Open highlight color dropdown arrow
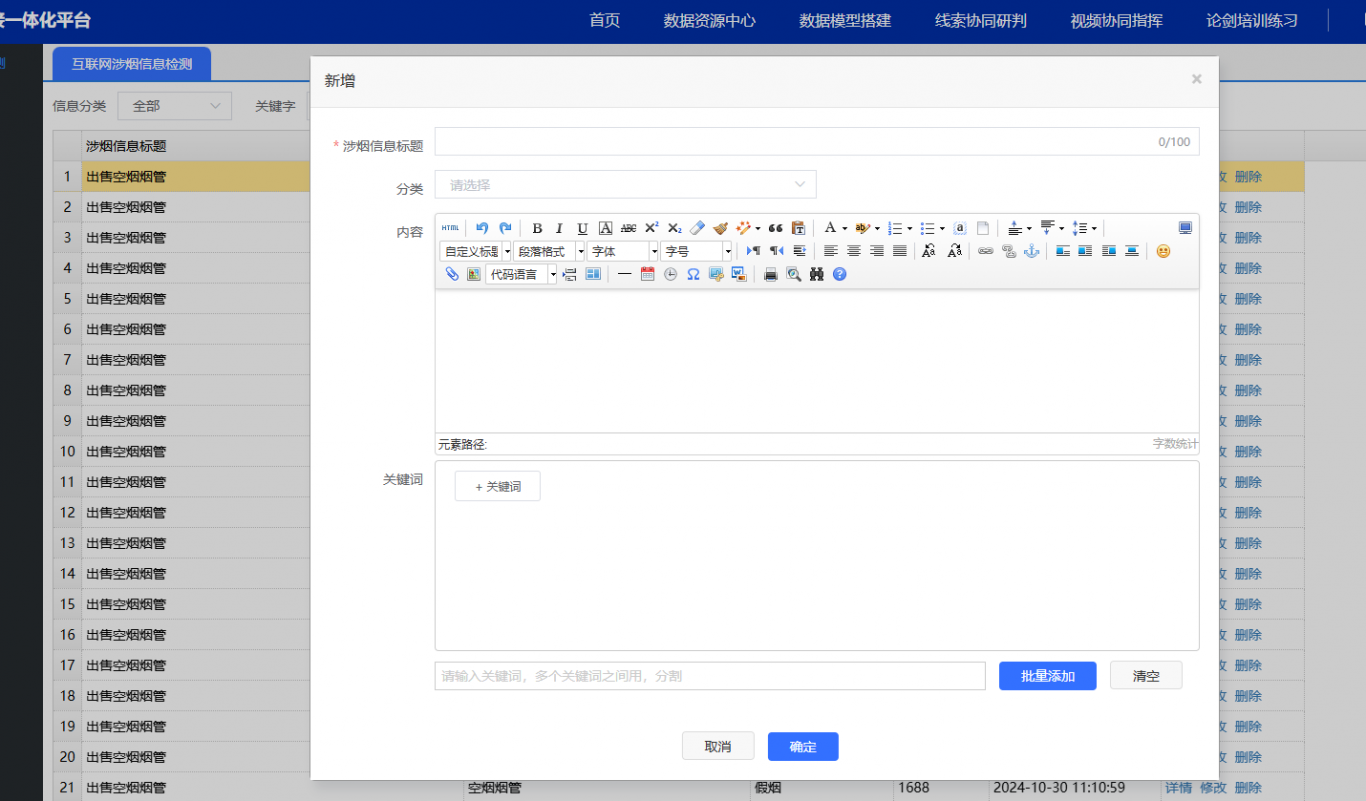Viewport: 1366px width, 801px height. pyautogui.click(x=877, y=229)
